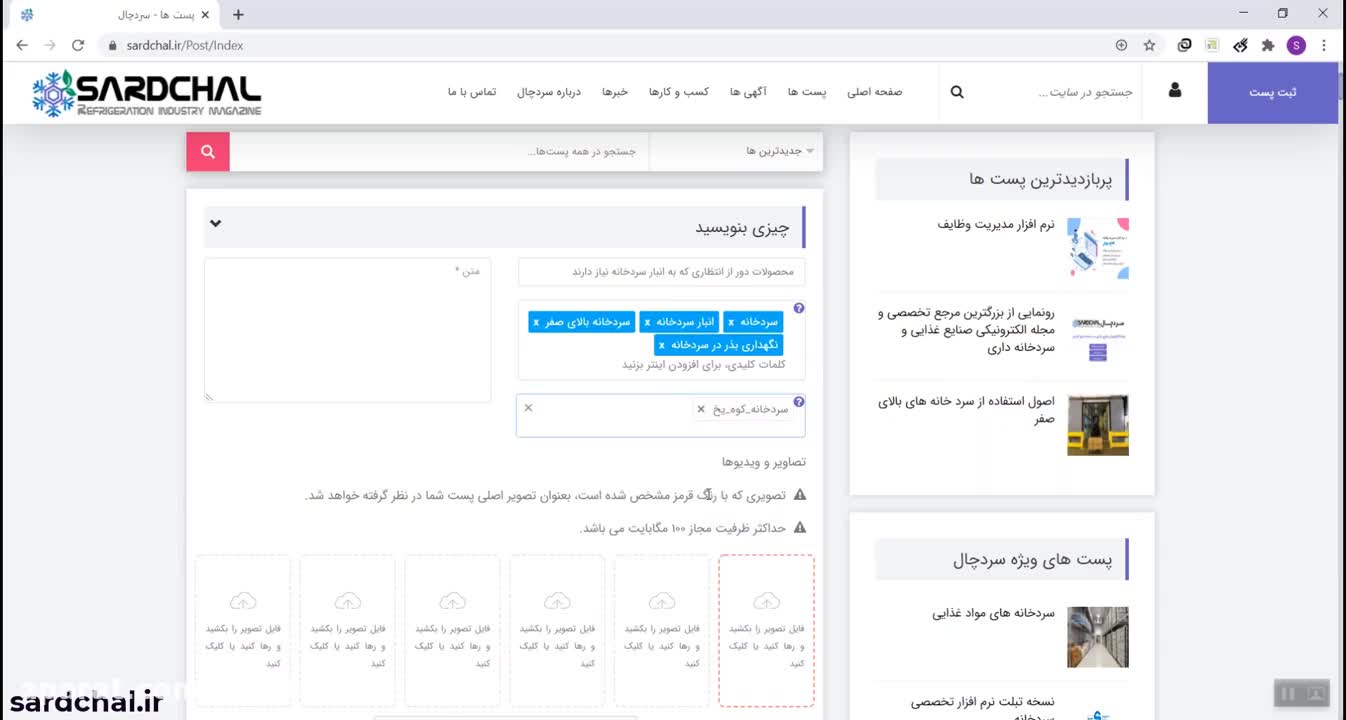Screen dimensions: 1346x720
Task: Open the 'جدیدترین ها' sort dropdown
Action: (780, 151)
